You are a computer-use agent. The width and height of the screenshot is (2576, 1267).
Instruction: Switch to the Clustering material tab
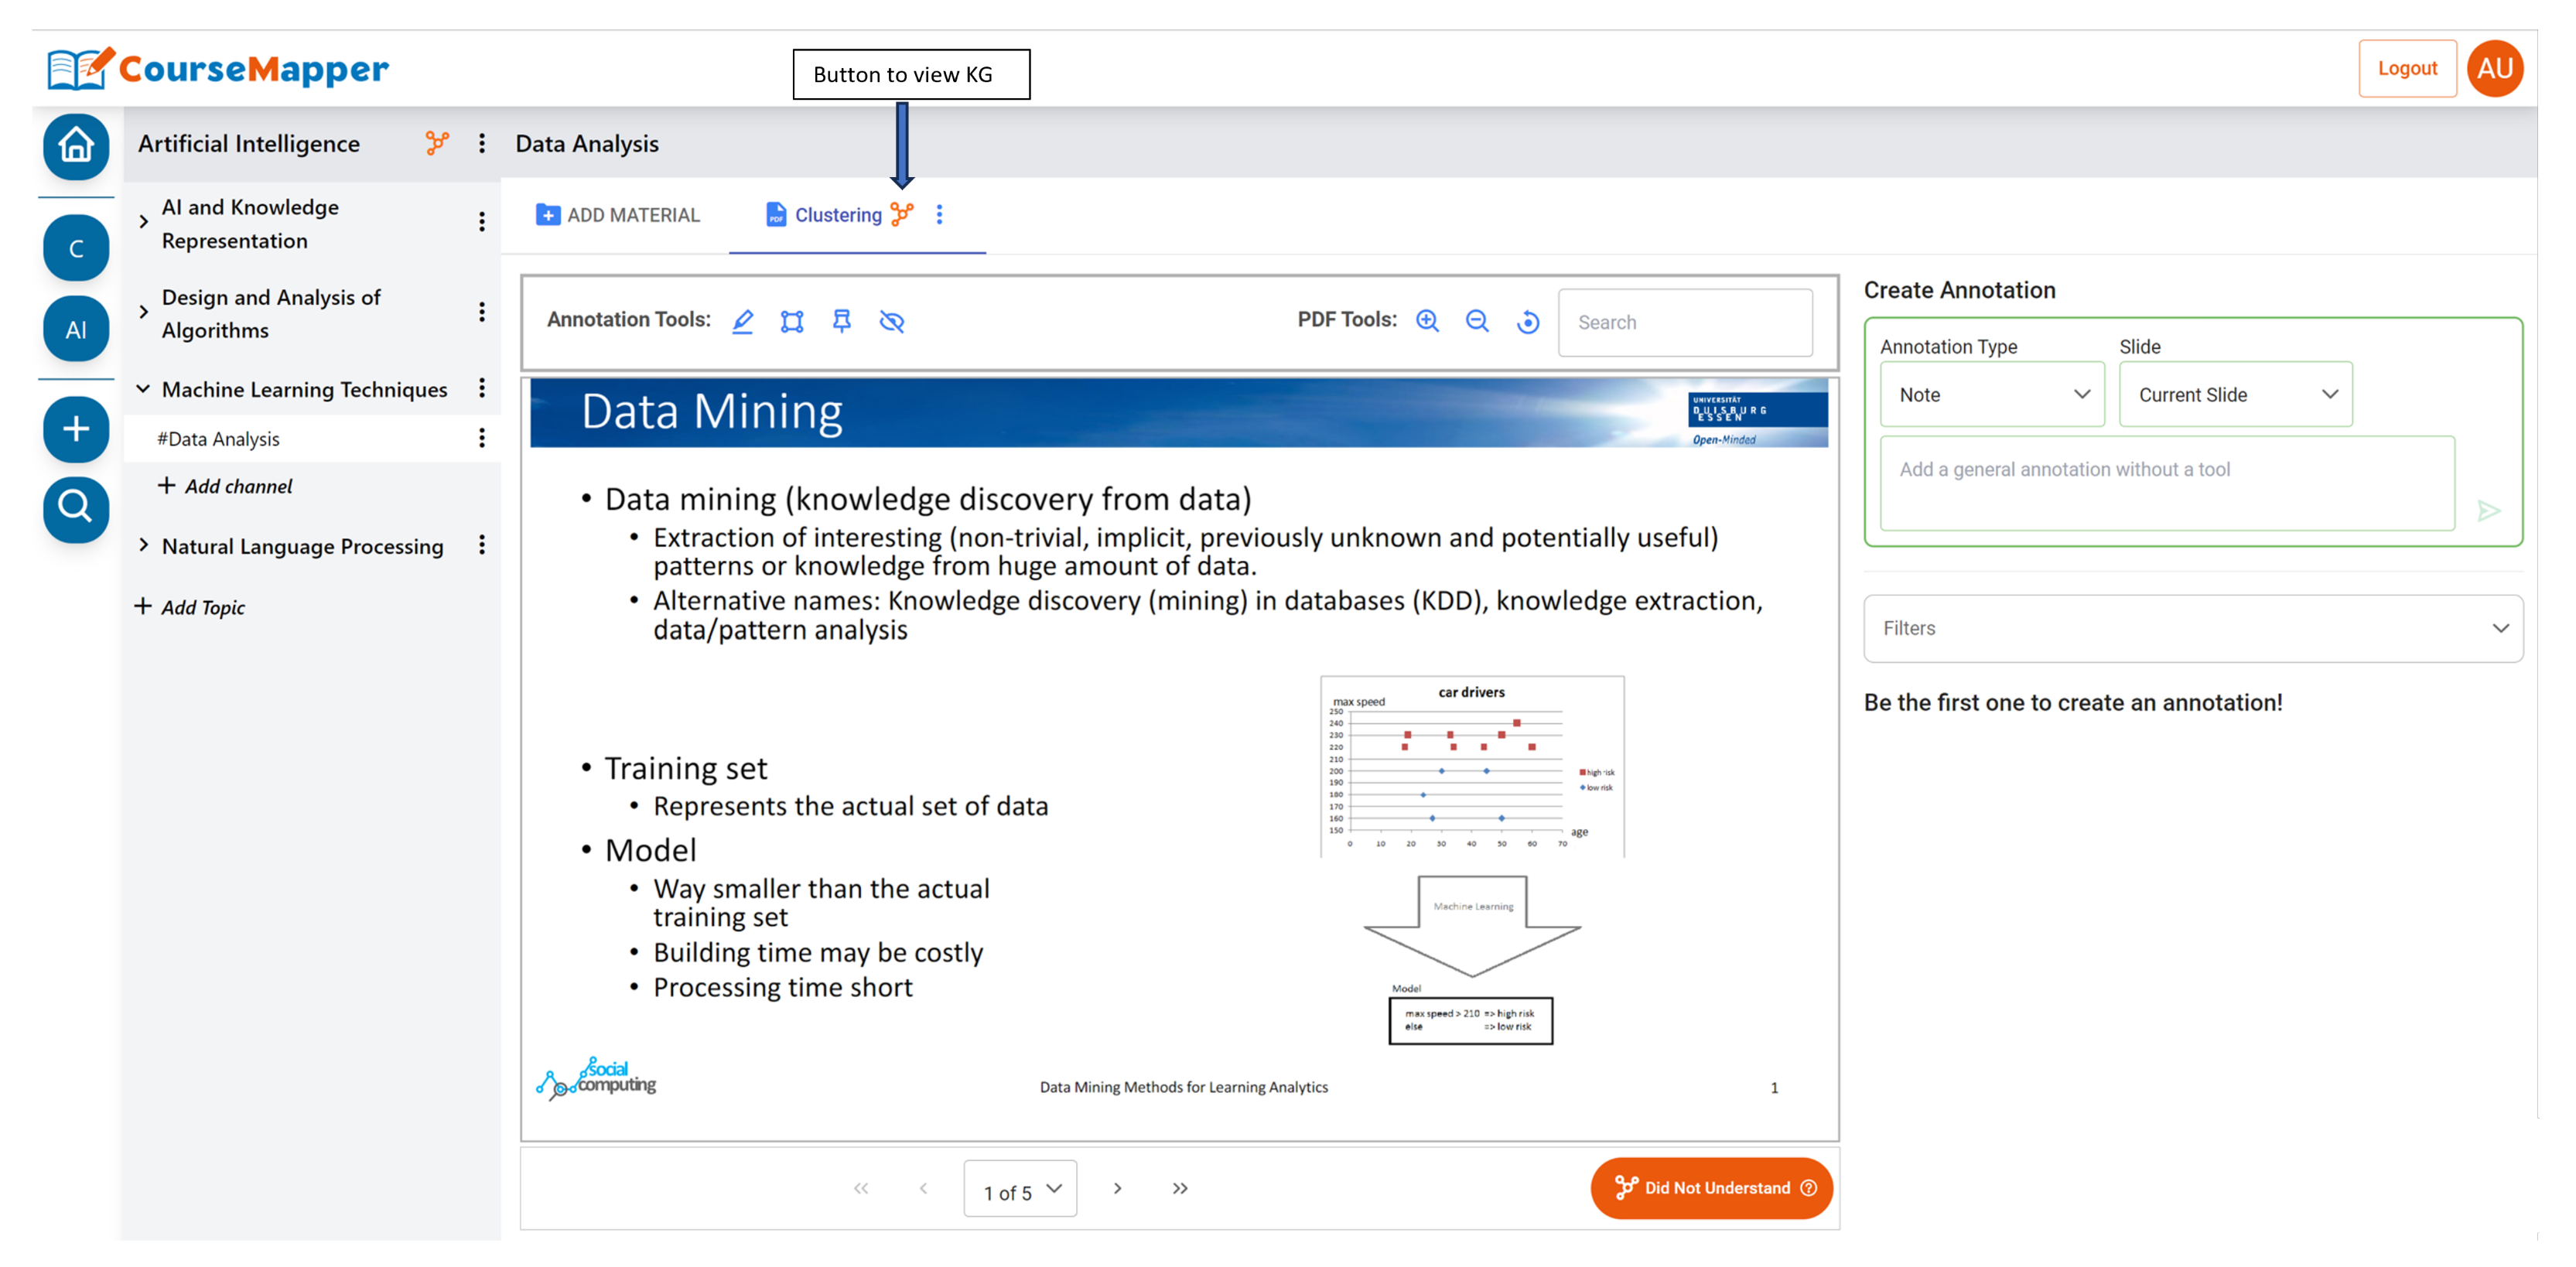click(x=836, y=215)
